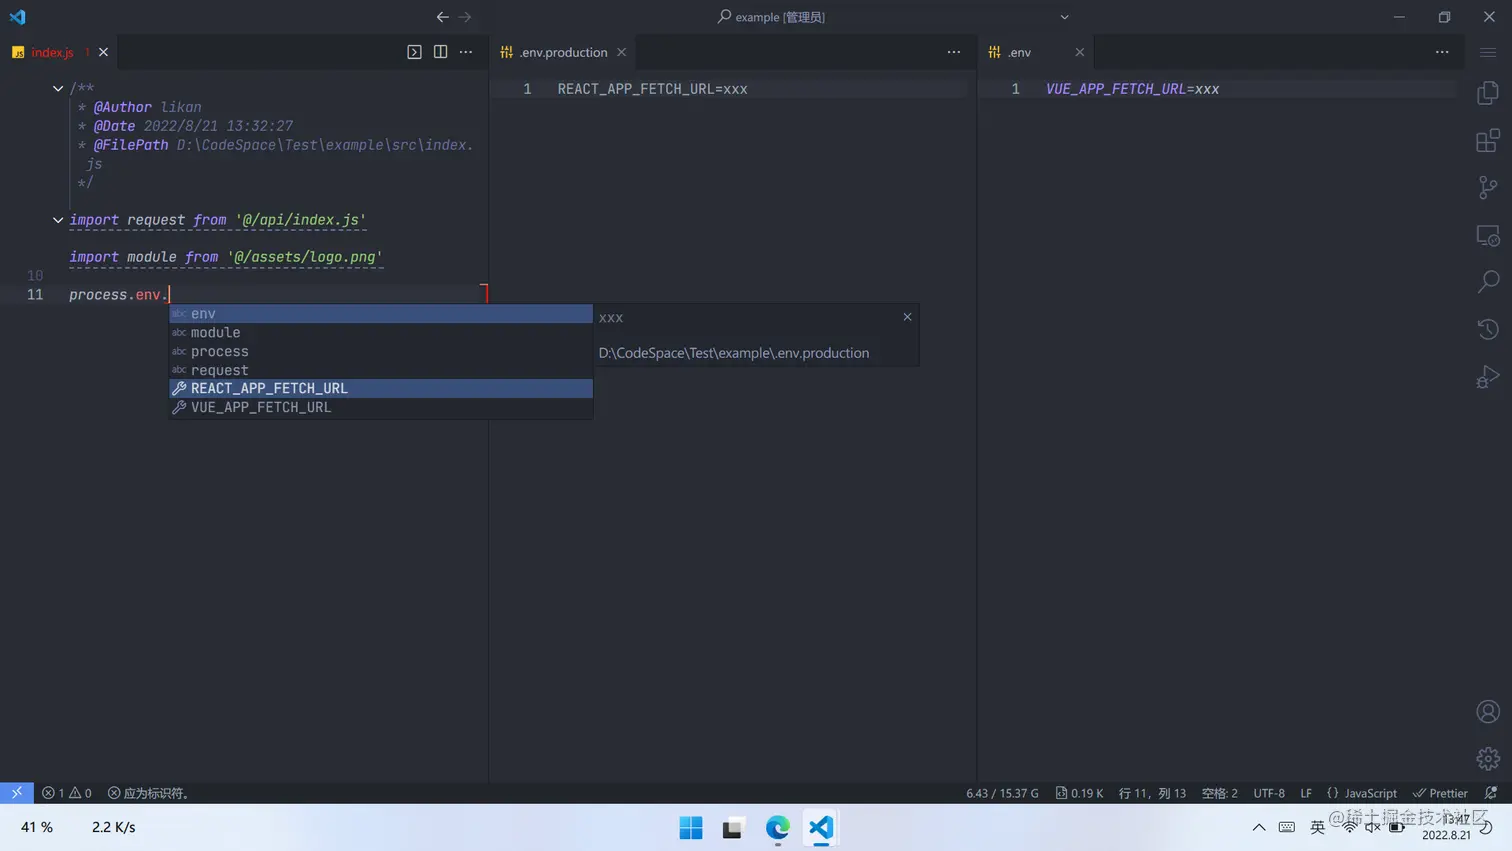Show hidden system tray icons

[x=1259, y=827]
